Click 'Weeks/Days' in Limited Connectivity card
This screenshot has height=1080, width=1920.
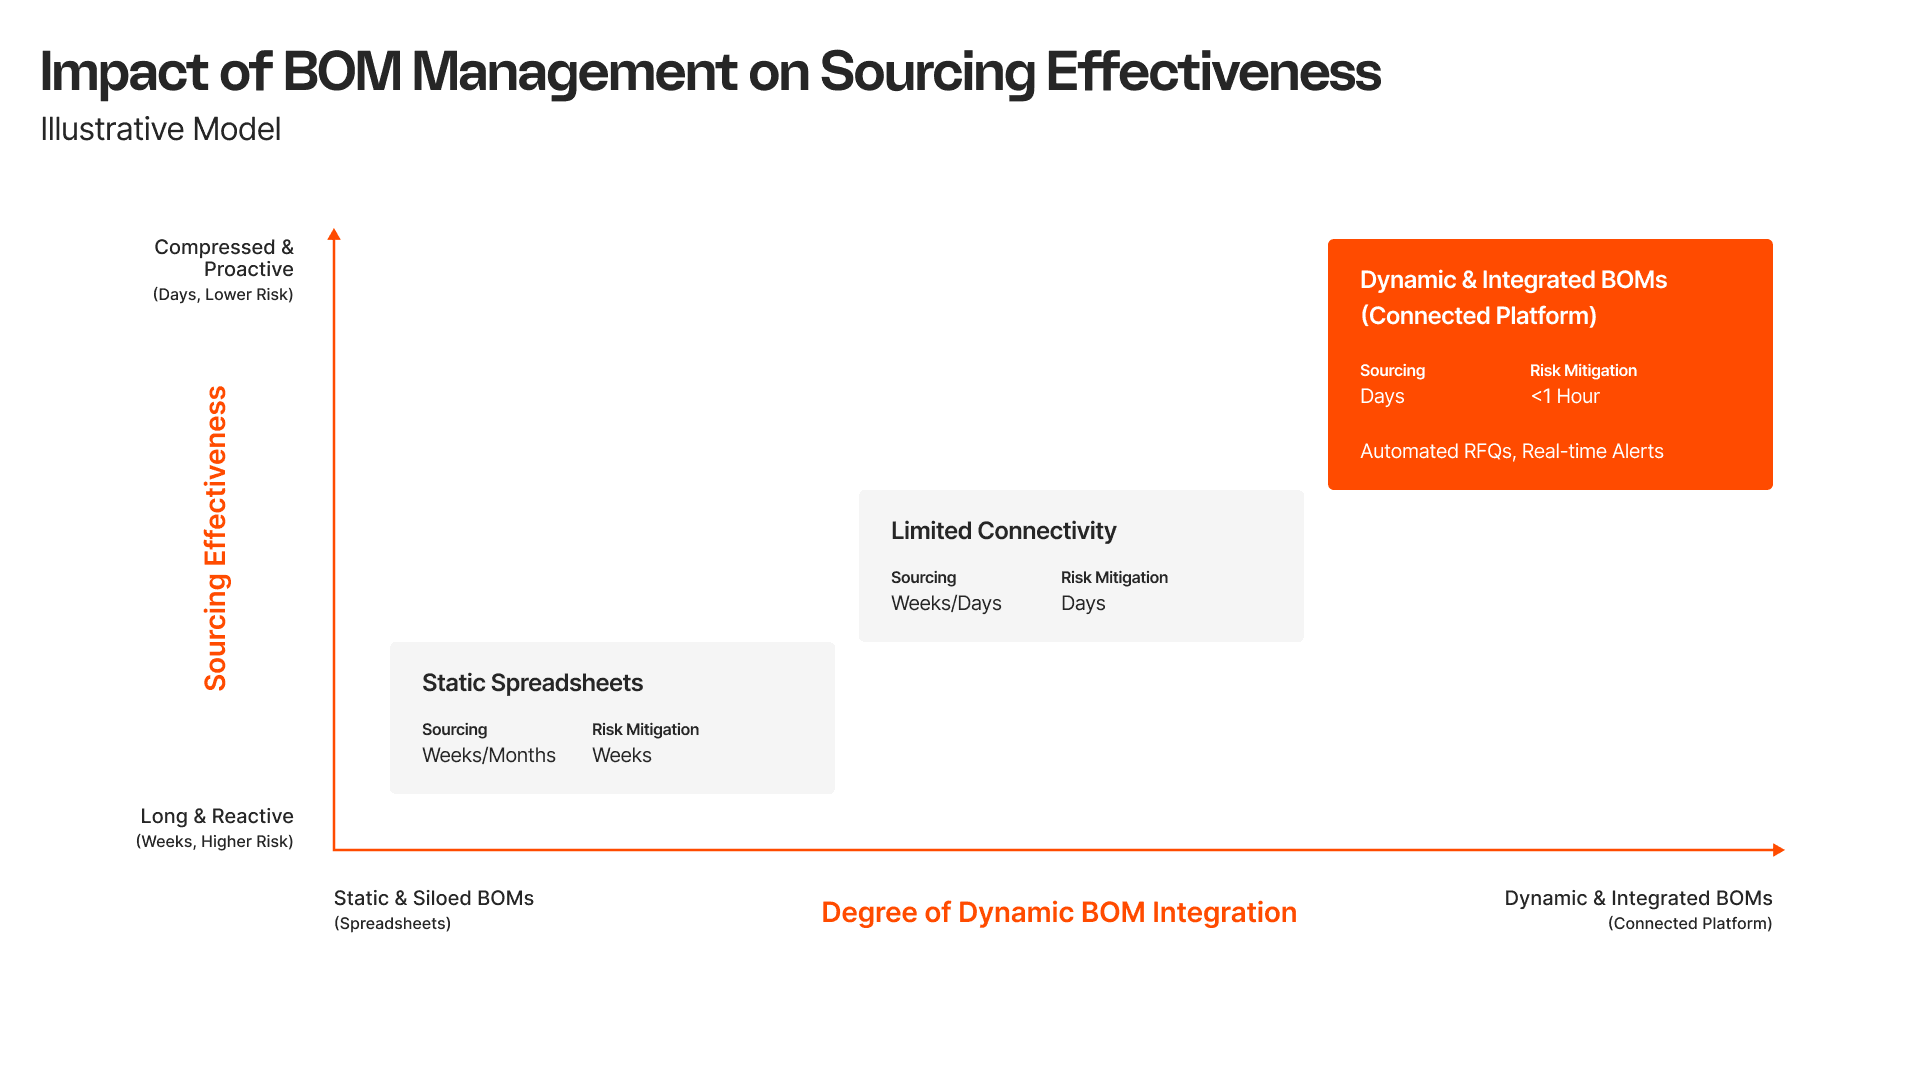945,603
